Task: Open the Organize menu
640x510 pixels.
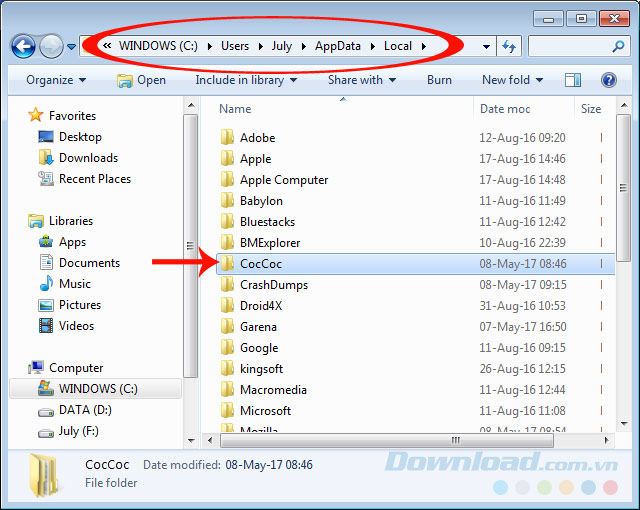Action: pos(56,80)
